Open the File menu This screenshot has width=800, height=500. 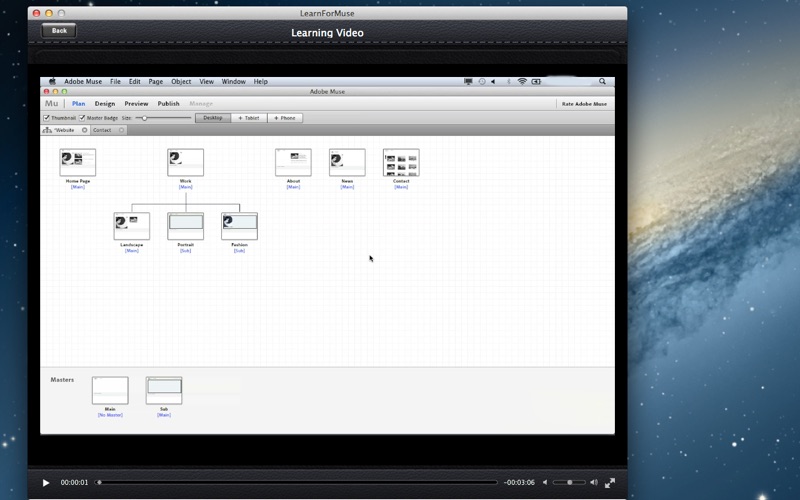click(x=115, y=81)
